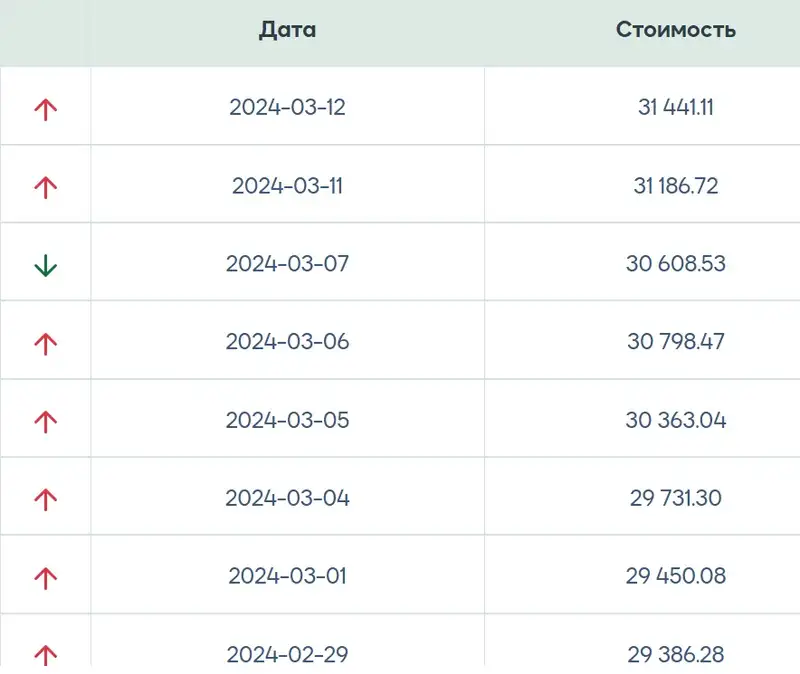This screenshot has width=800, height=674.
Task: Click the value 31 186.72
Action: coord(675,186)
